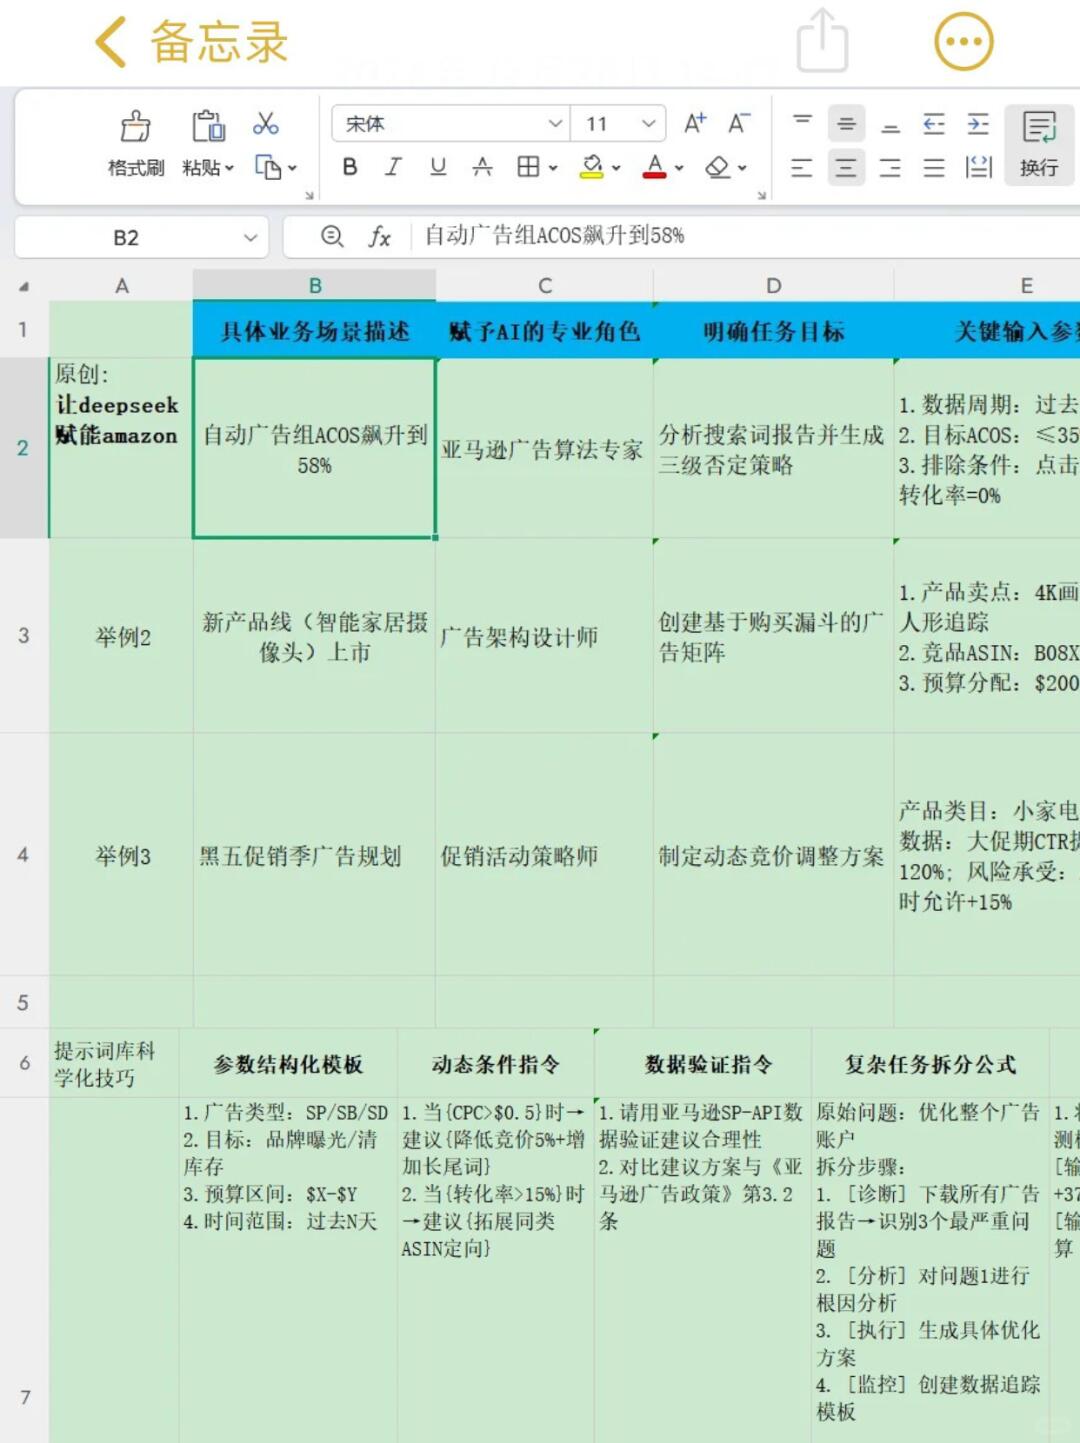Align text right

click(890, 167)
